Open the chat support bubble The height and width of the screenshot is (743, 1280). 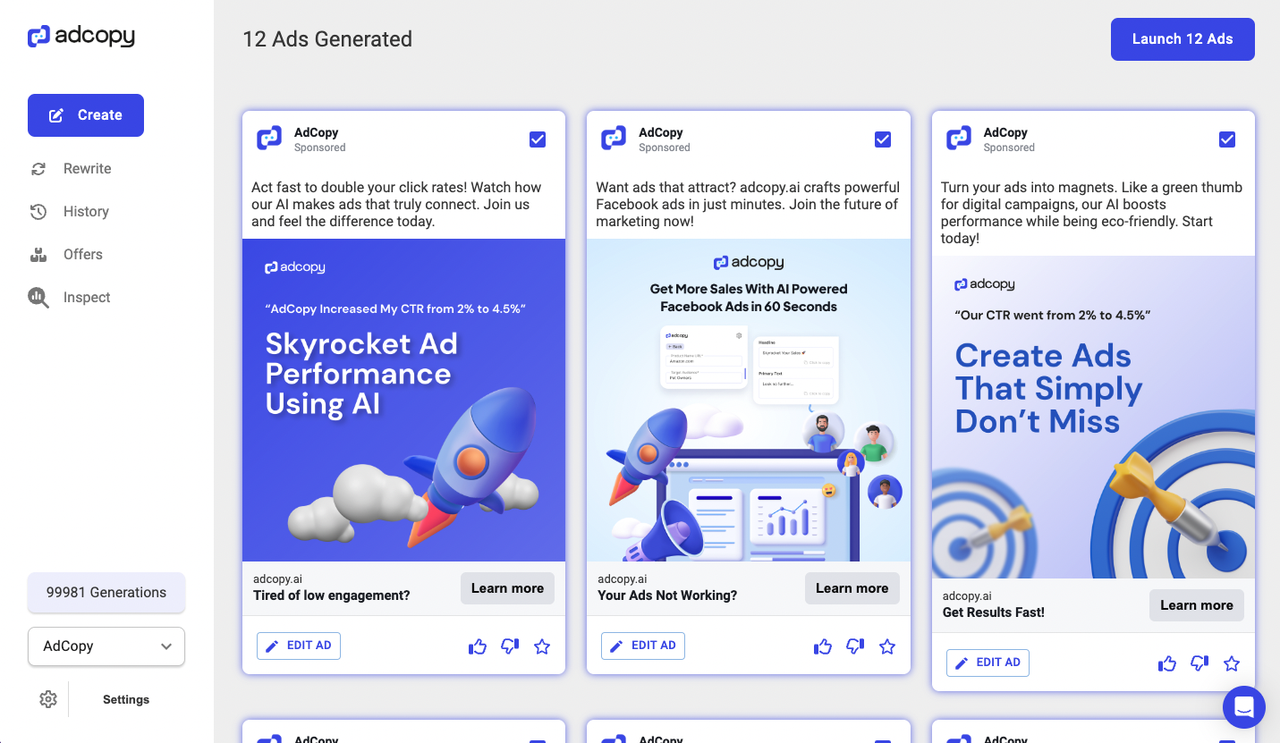click(x=1244, y=707)
